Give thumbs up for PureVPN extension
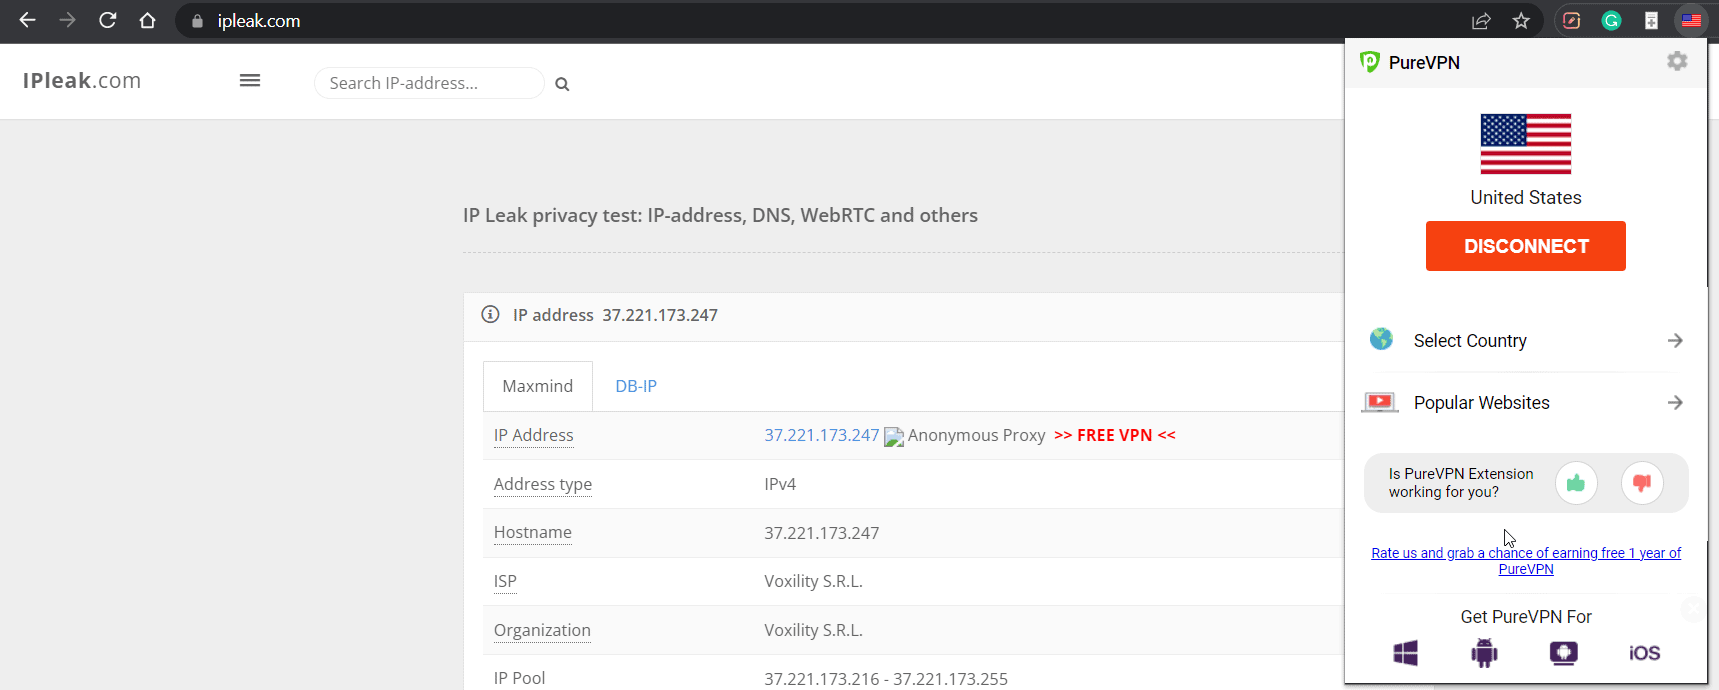This screenshot has width=1719, height=690. [1576, 483]
